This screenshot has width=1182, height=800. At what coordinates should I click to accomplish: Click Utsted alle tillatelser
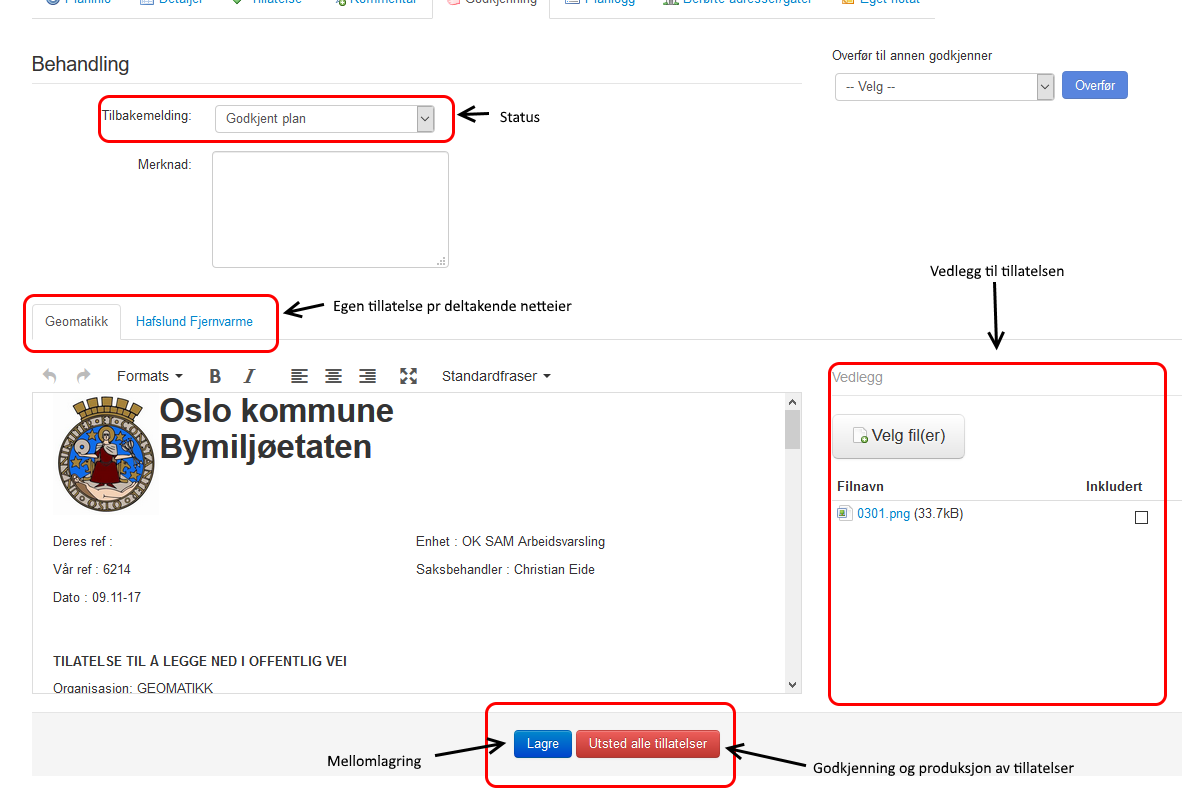pos(648,743)
